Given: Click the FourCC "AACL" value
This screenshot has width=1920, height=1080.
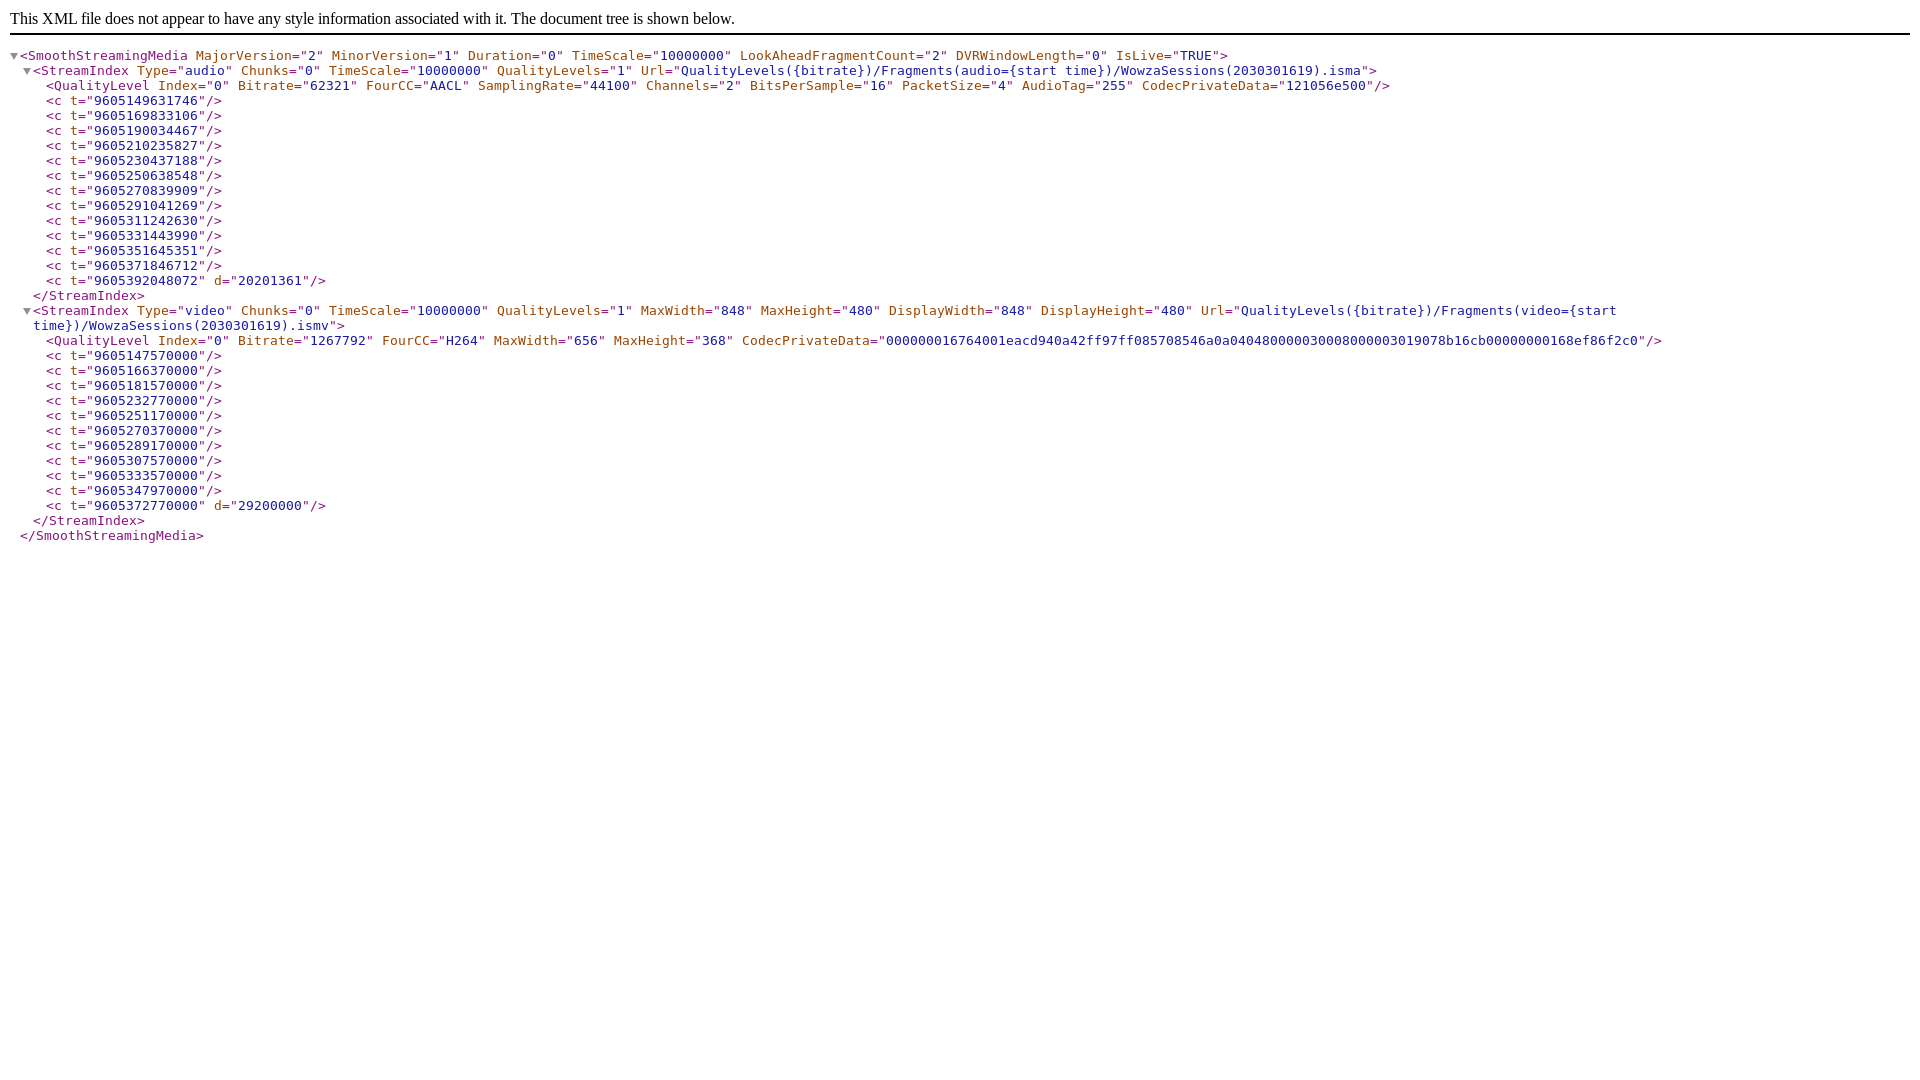Looking at the screenshot, I should click(446, 86).
